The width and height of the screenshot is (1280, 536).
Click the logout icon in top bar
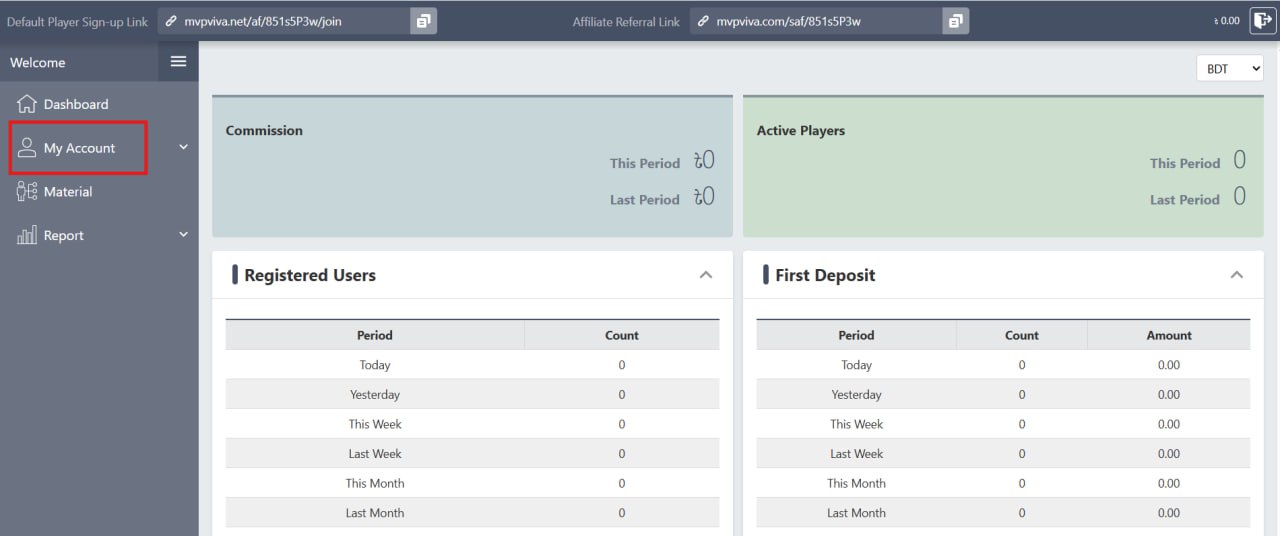click(x=1262, y=20)
